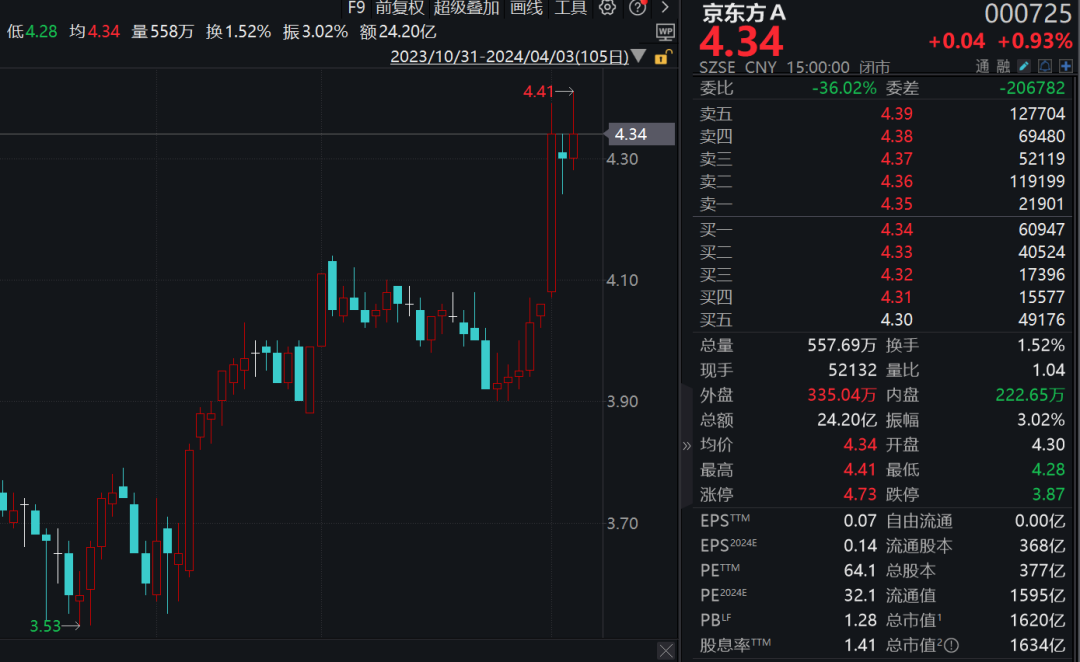The image size is (1080, 662).
Task: Click the stock name 京东方A
Action: click(743, 12)
